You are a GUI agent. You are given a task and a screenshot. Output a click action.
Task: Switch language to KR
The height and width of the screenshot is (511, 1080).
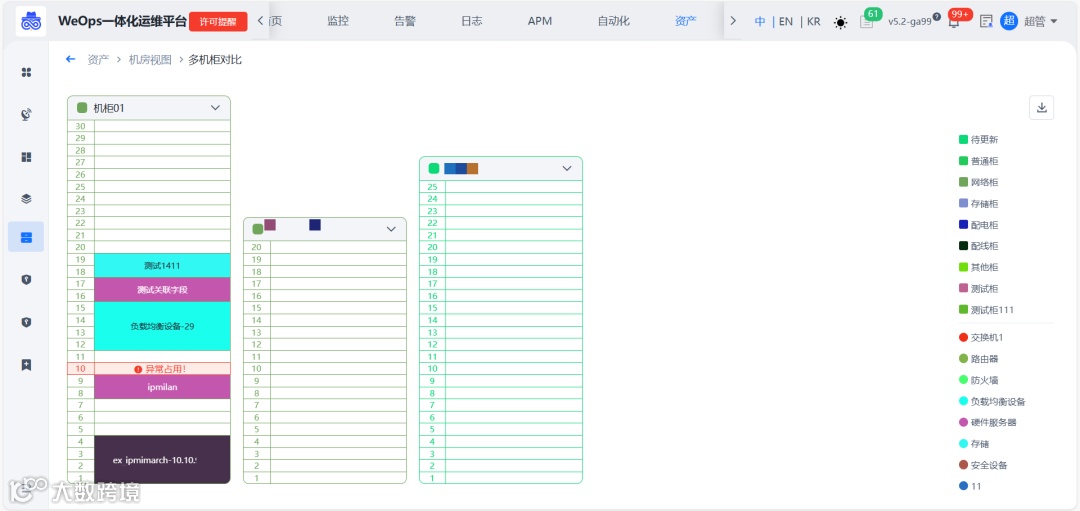pyautogui.click(x=813, y=21)
